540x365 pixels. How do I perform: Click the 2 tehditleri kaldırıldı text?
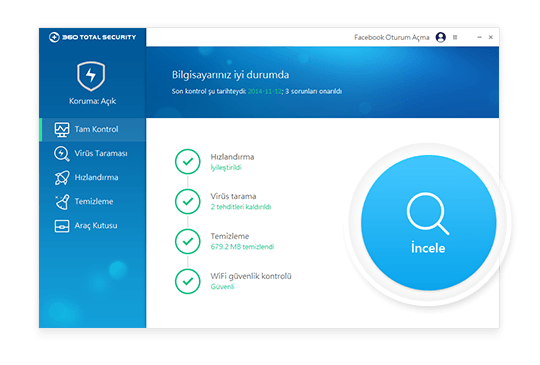click(241, 207)
